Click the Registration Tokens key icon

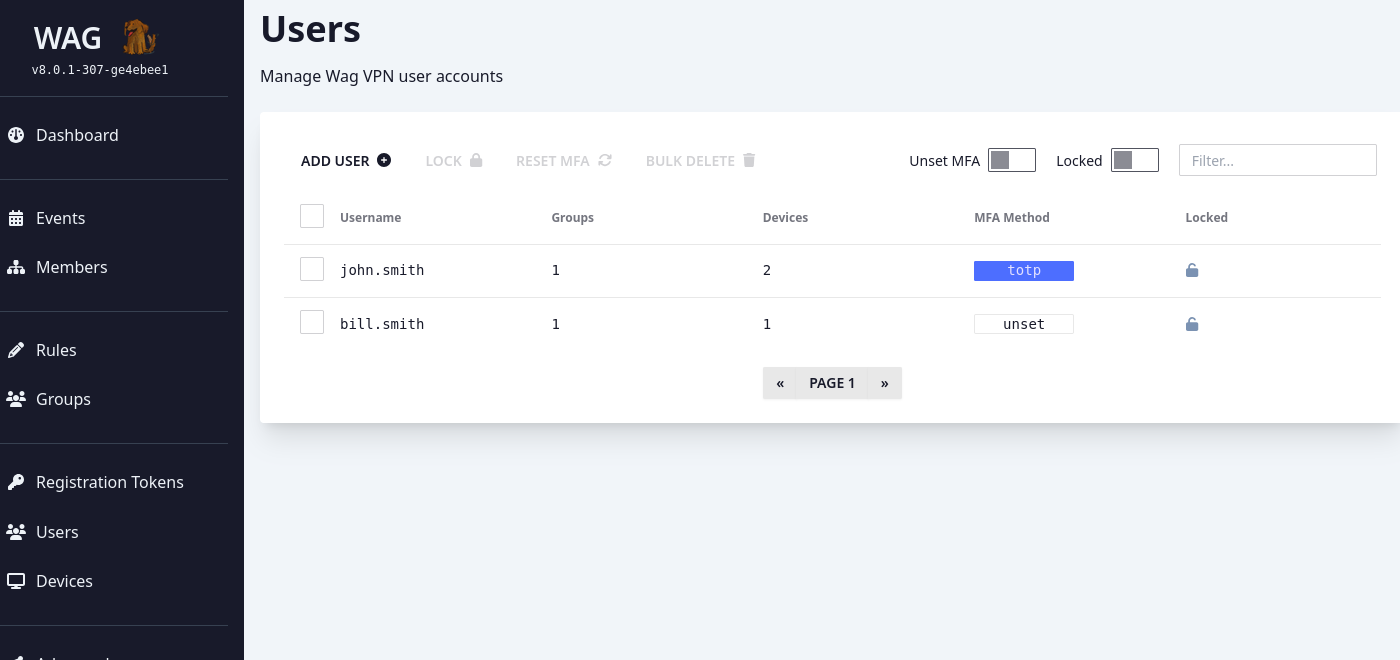16,482
